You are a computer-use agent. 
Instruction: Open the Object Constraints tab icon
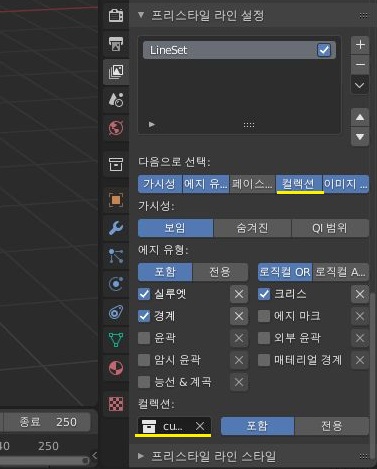pyautogui.click(x=116, y=312)
